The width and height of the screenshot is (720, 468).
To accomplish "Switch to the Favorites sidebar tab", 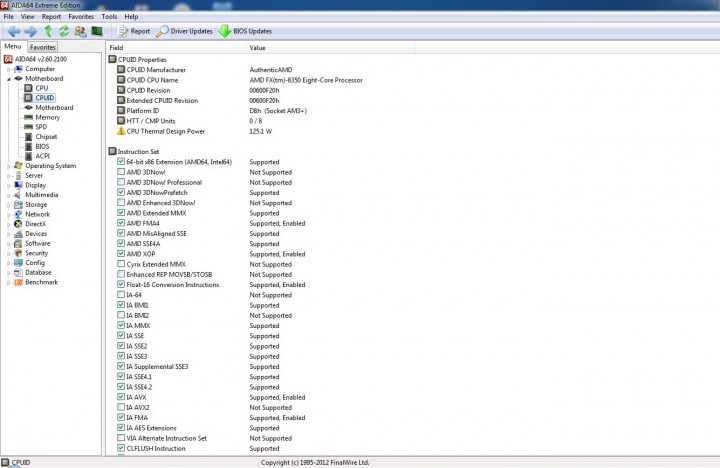I will [43, 47].
